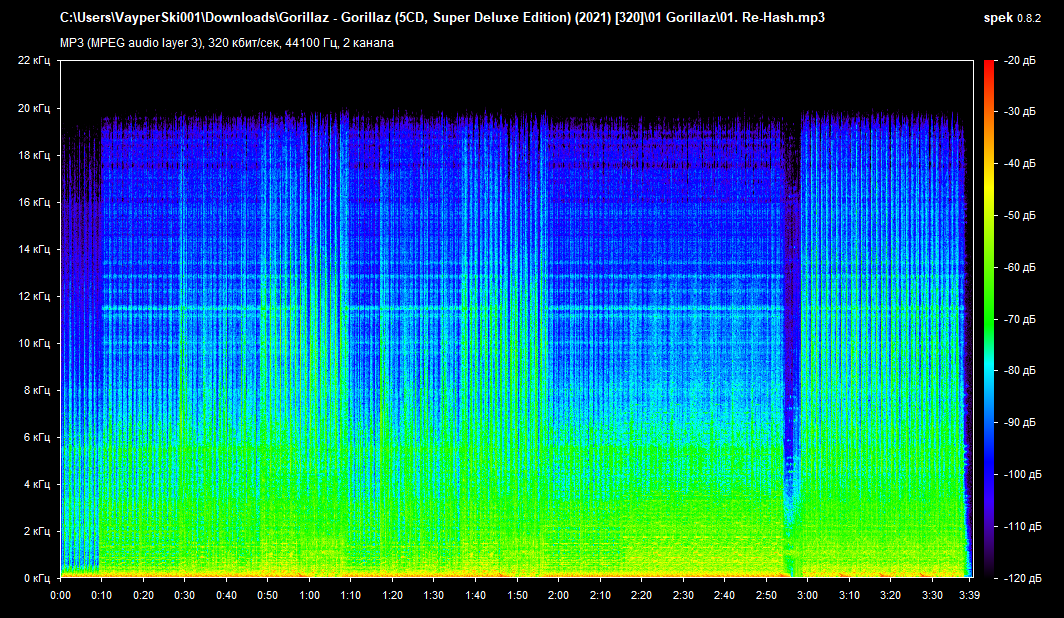Click the 2:00 time axis marker

(558, 595)
